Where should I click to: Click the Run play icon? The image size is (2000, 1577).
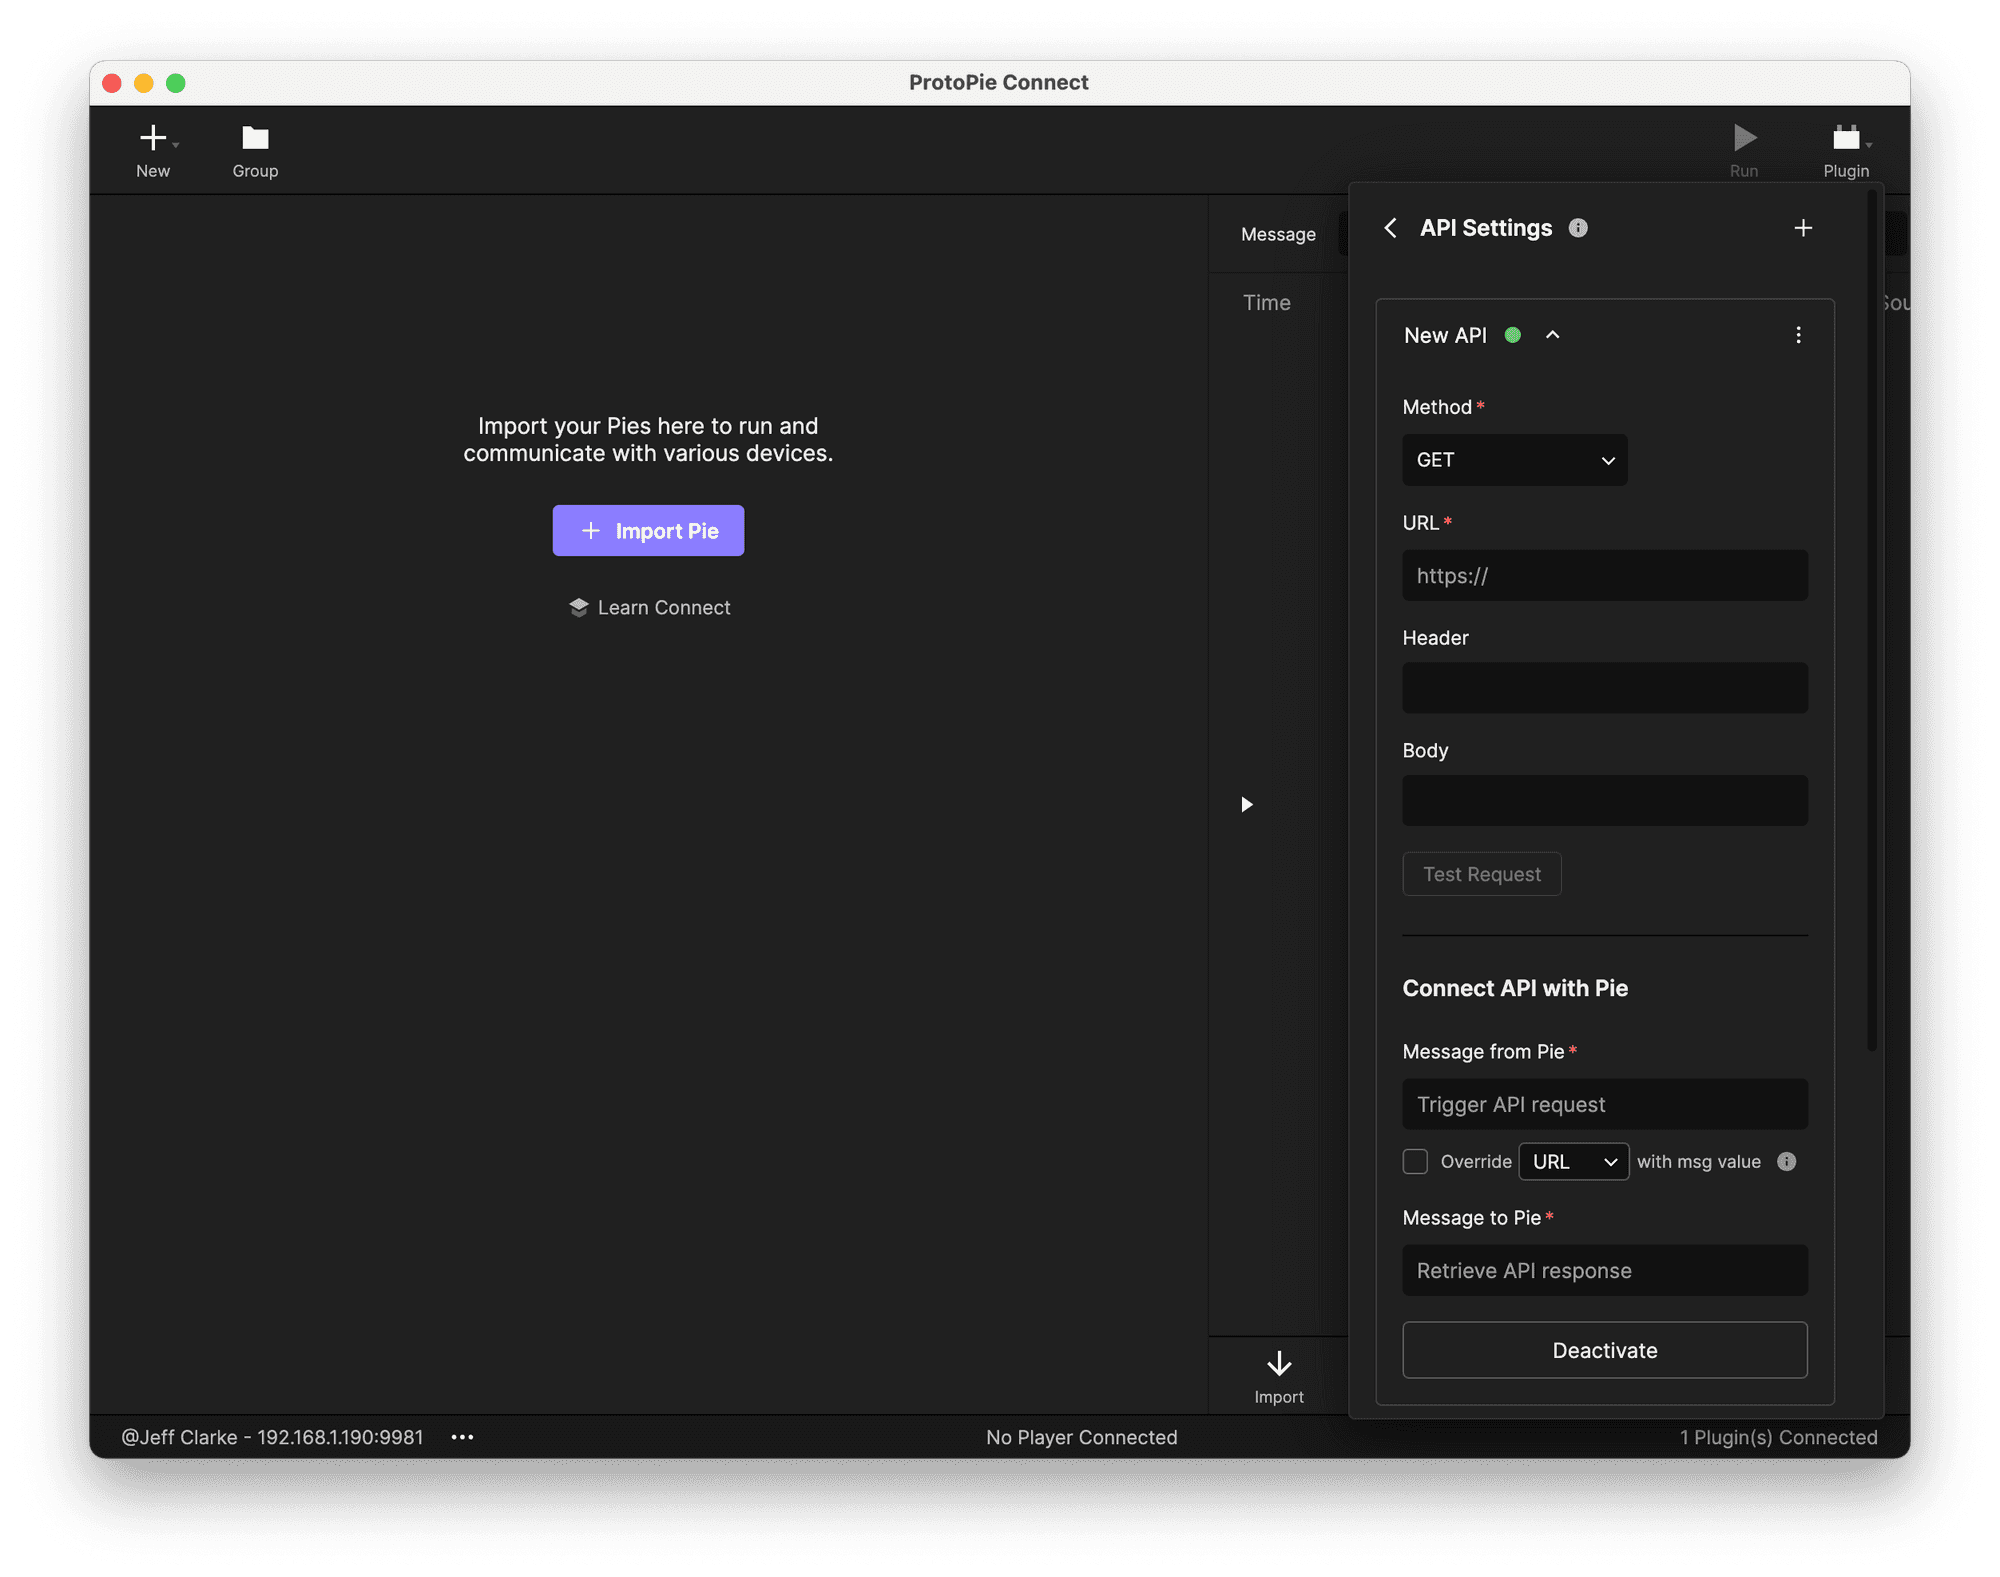(x=1744, y=137)
